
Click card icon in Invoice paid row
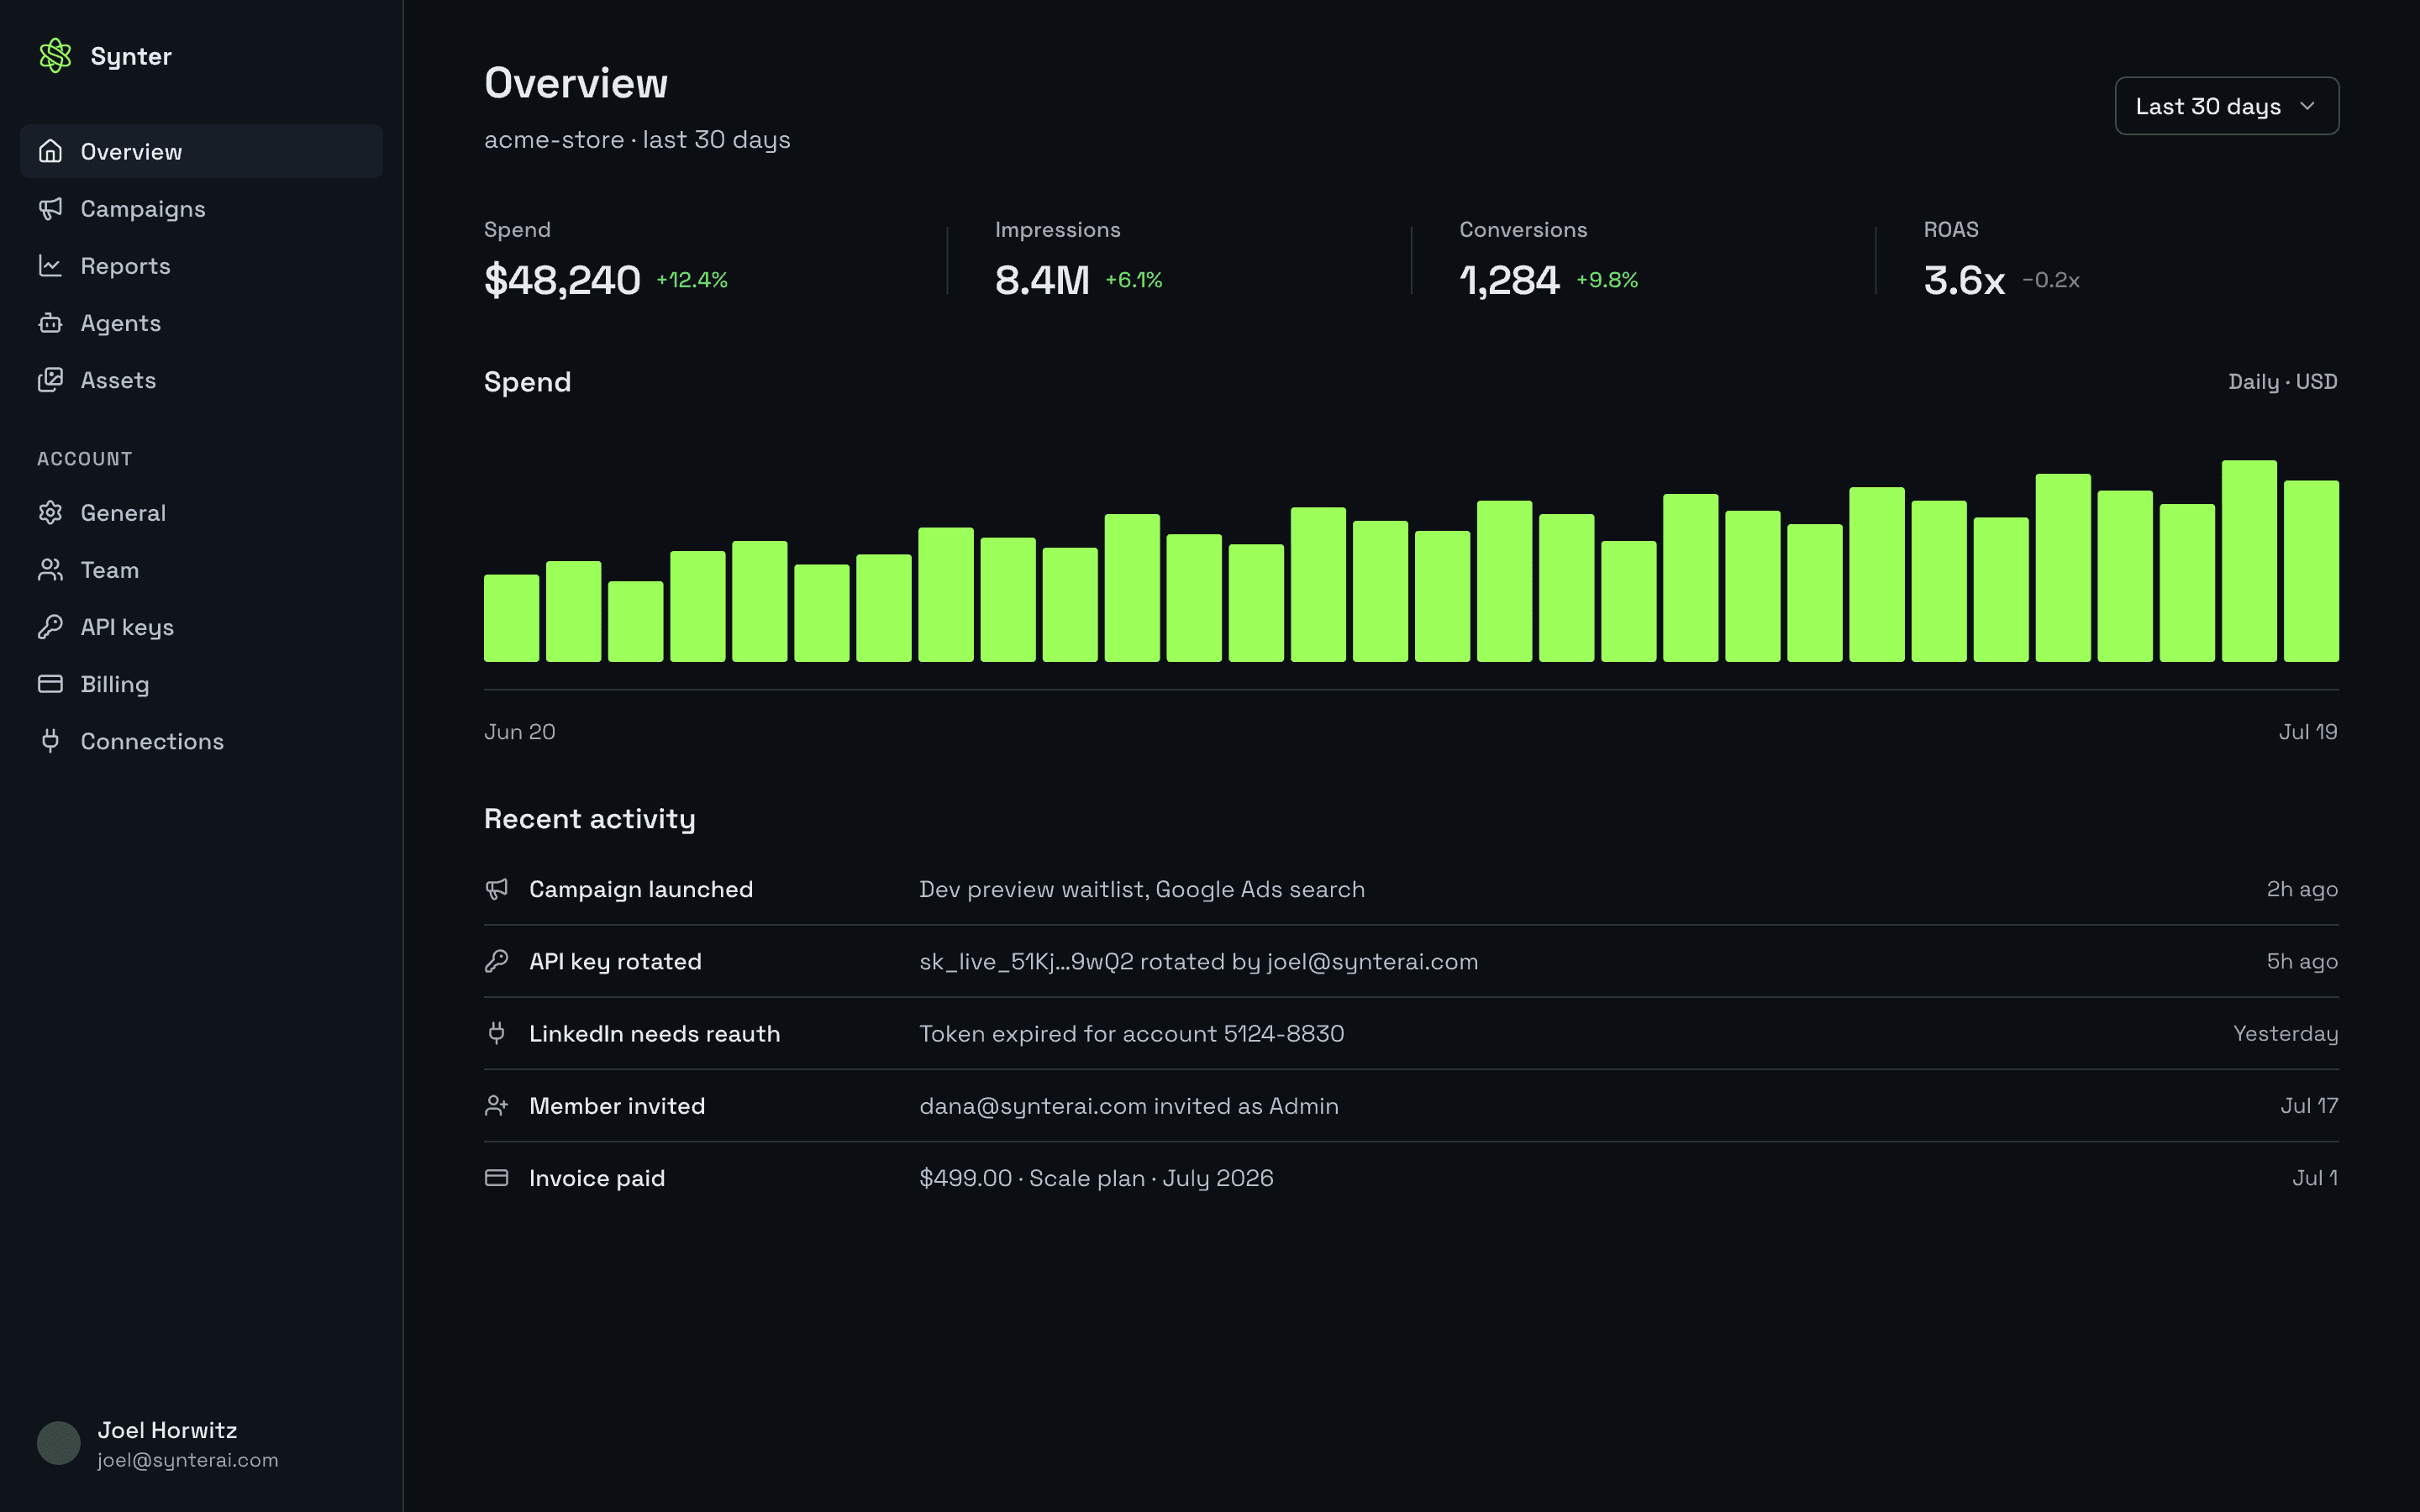[x=496, y=1177]
